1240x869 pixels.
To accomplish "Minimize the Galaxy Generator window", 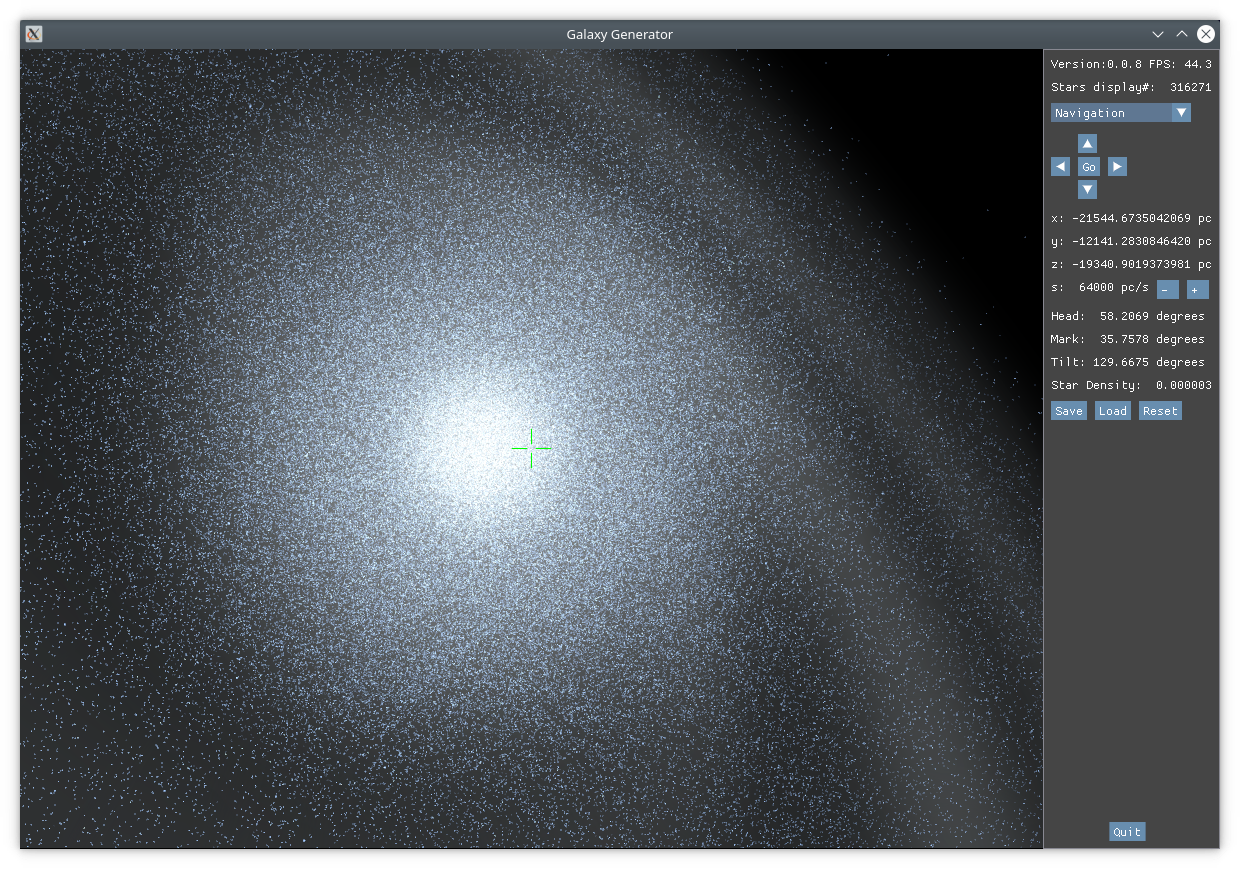I will tap(1158, 34).
